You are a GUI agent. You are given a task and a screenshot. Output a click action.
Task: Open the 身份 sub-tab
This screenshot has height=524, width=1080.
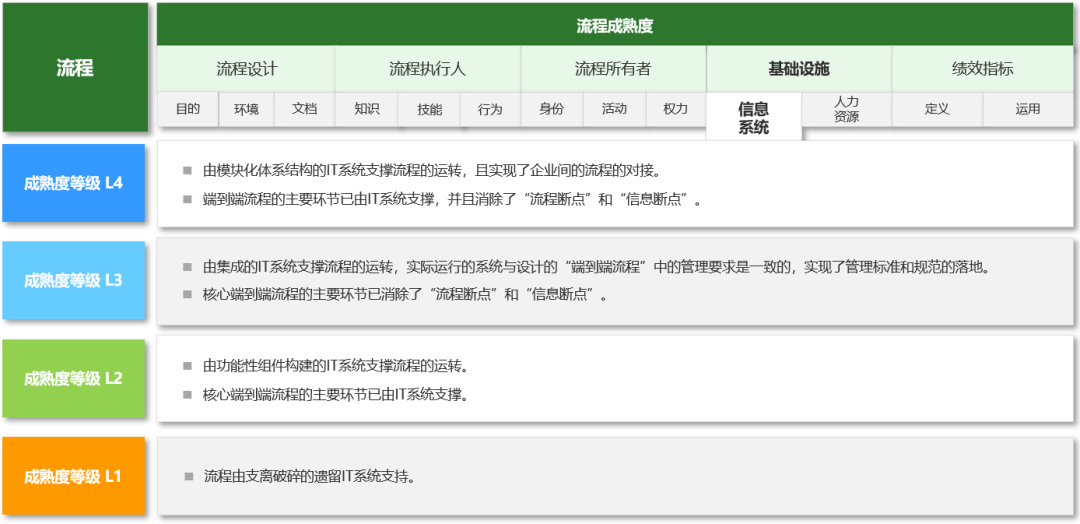click(x=552, y=109)
